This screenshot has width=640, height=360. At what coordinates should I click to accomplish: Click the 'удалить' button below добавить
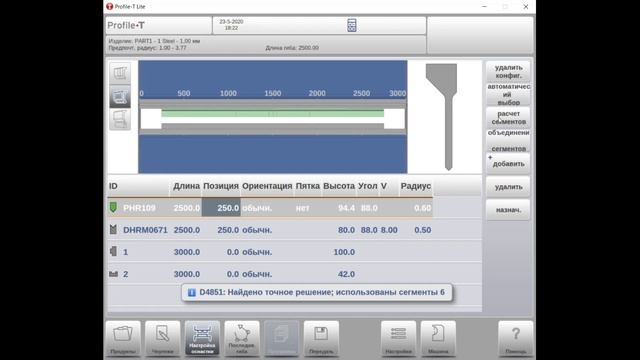coord(508,187)
